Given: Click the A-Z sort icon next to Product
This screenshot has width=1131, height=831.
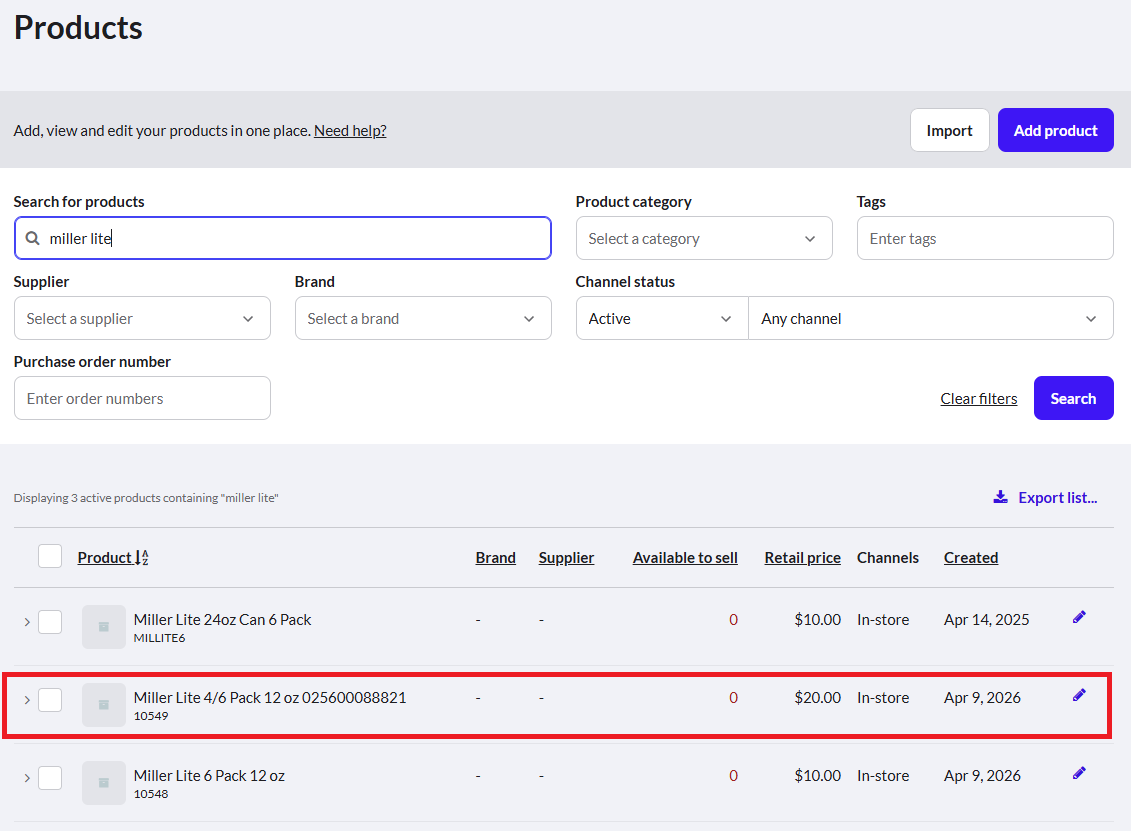Looking at the screenshot, I should tap(142, 558).
